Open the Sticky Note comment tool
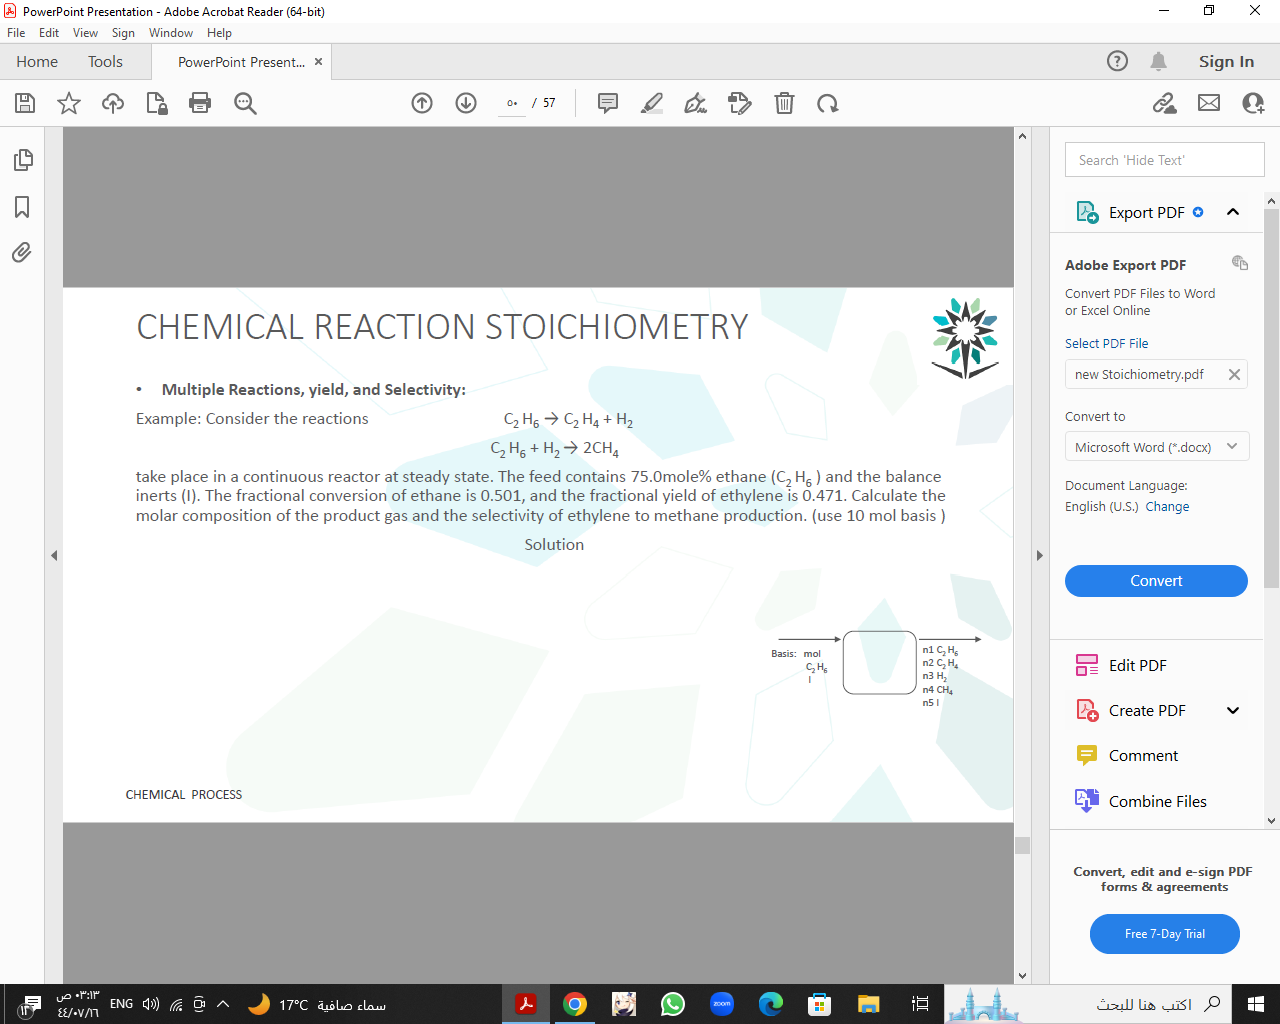The height and width of the screenshot is (1024, 1280). (x=607, y=103)
